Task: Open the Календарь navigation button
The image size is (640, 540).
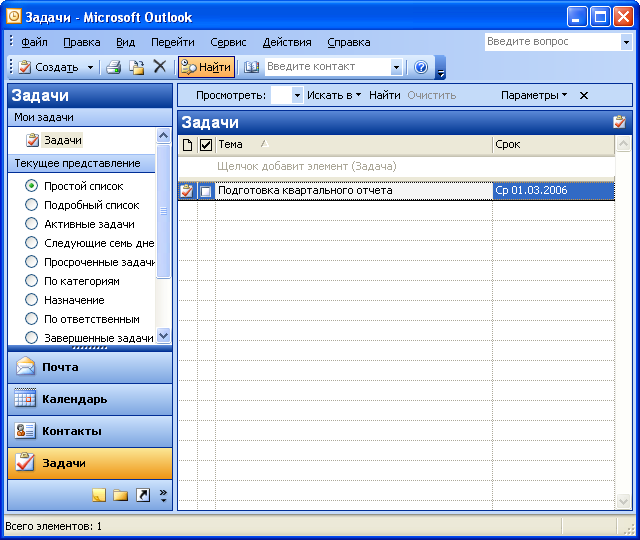Action: pyautogui.click(x=90, y=399)
